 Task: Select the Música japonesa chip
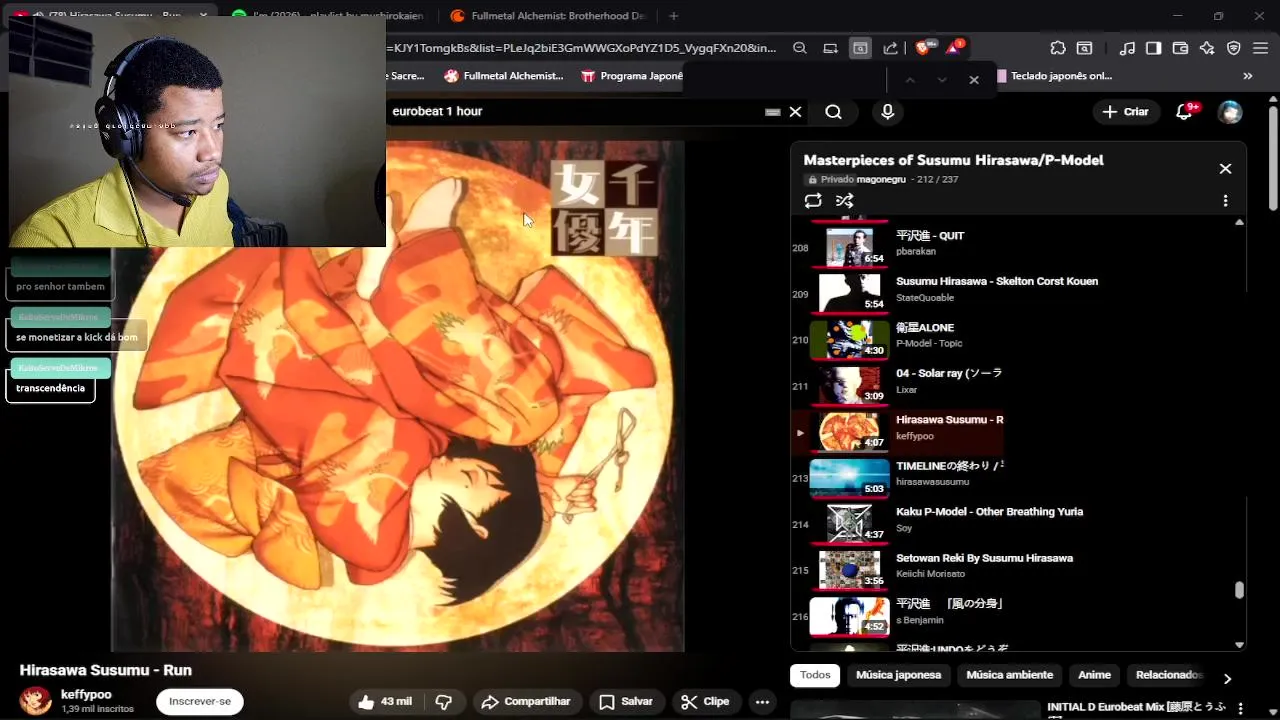[898, 675]
